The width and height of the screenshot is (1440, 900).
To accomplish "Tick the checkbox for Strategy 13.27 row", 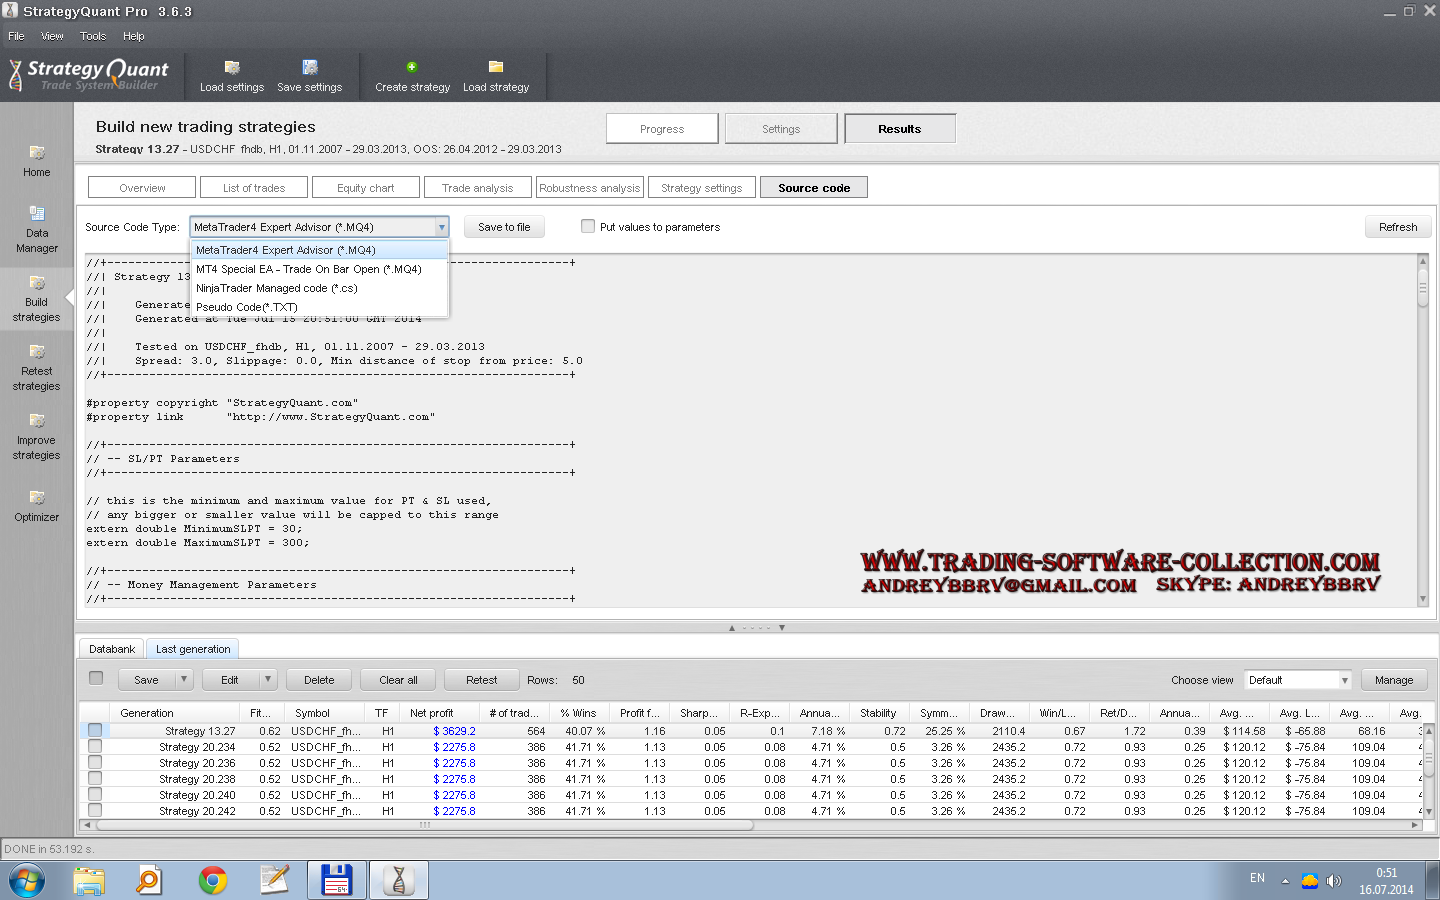I will [95, 731].
